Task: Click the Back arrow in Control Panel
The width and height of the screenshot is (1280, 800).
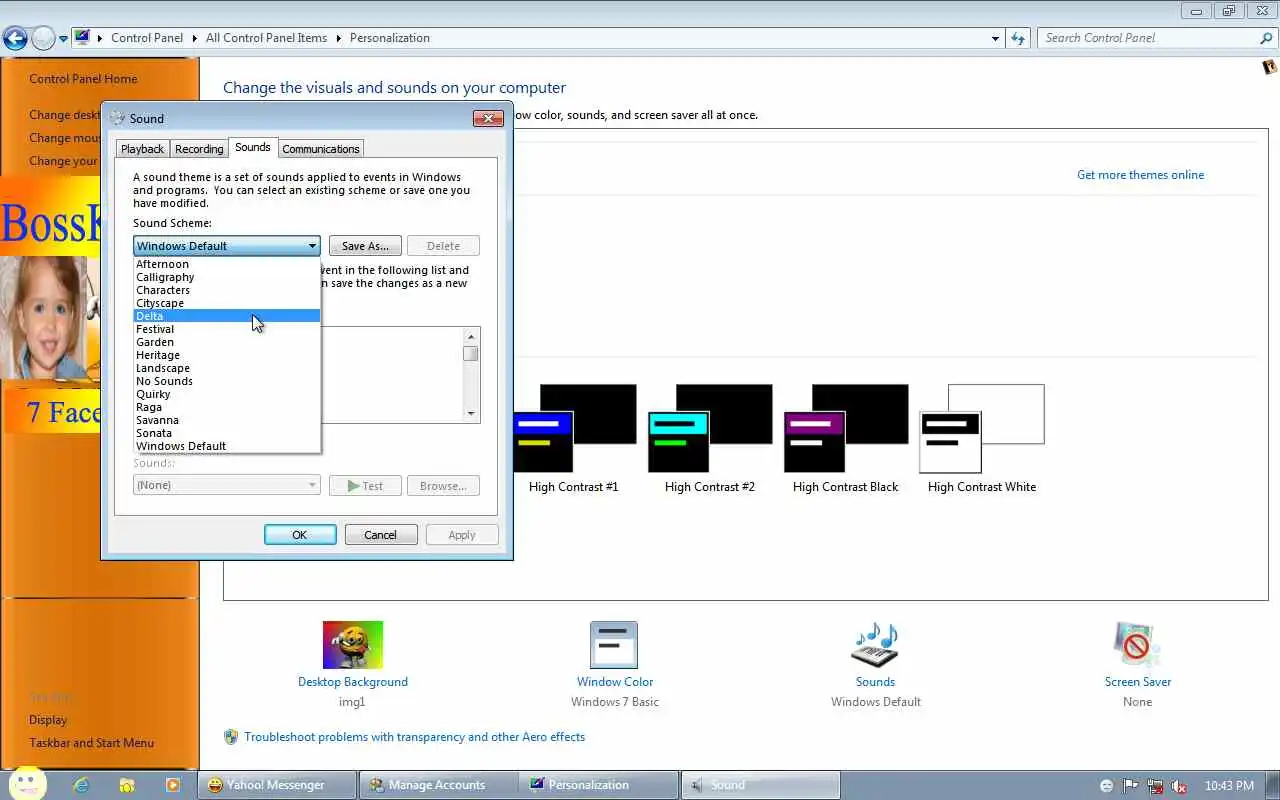Action: (x=15, y=38)
